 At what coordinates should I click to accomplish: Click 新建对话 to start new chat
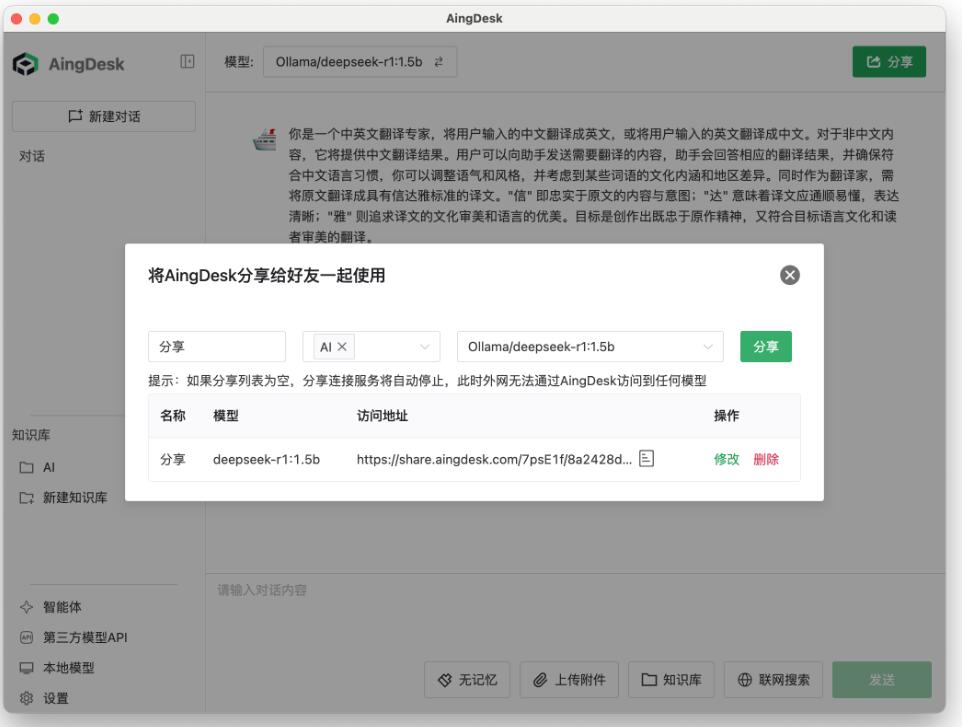pos(104,116)
